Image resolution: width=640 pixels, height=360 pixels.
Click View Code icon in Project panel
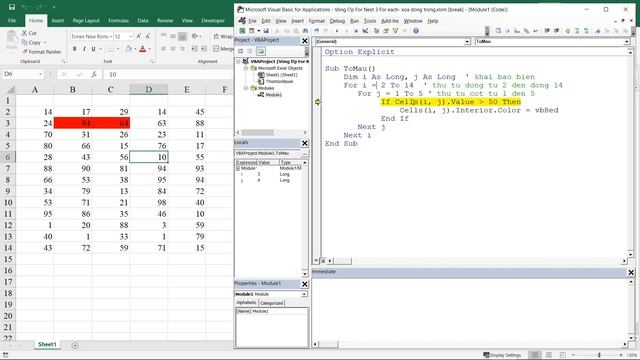tap(240, 51)
